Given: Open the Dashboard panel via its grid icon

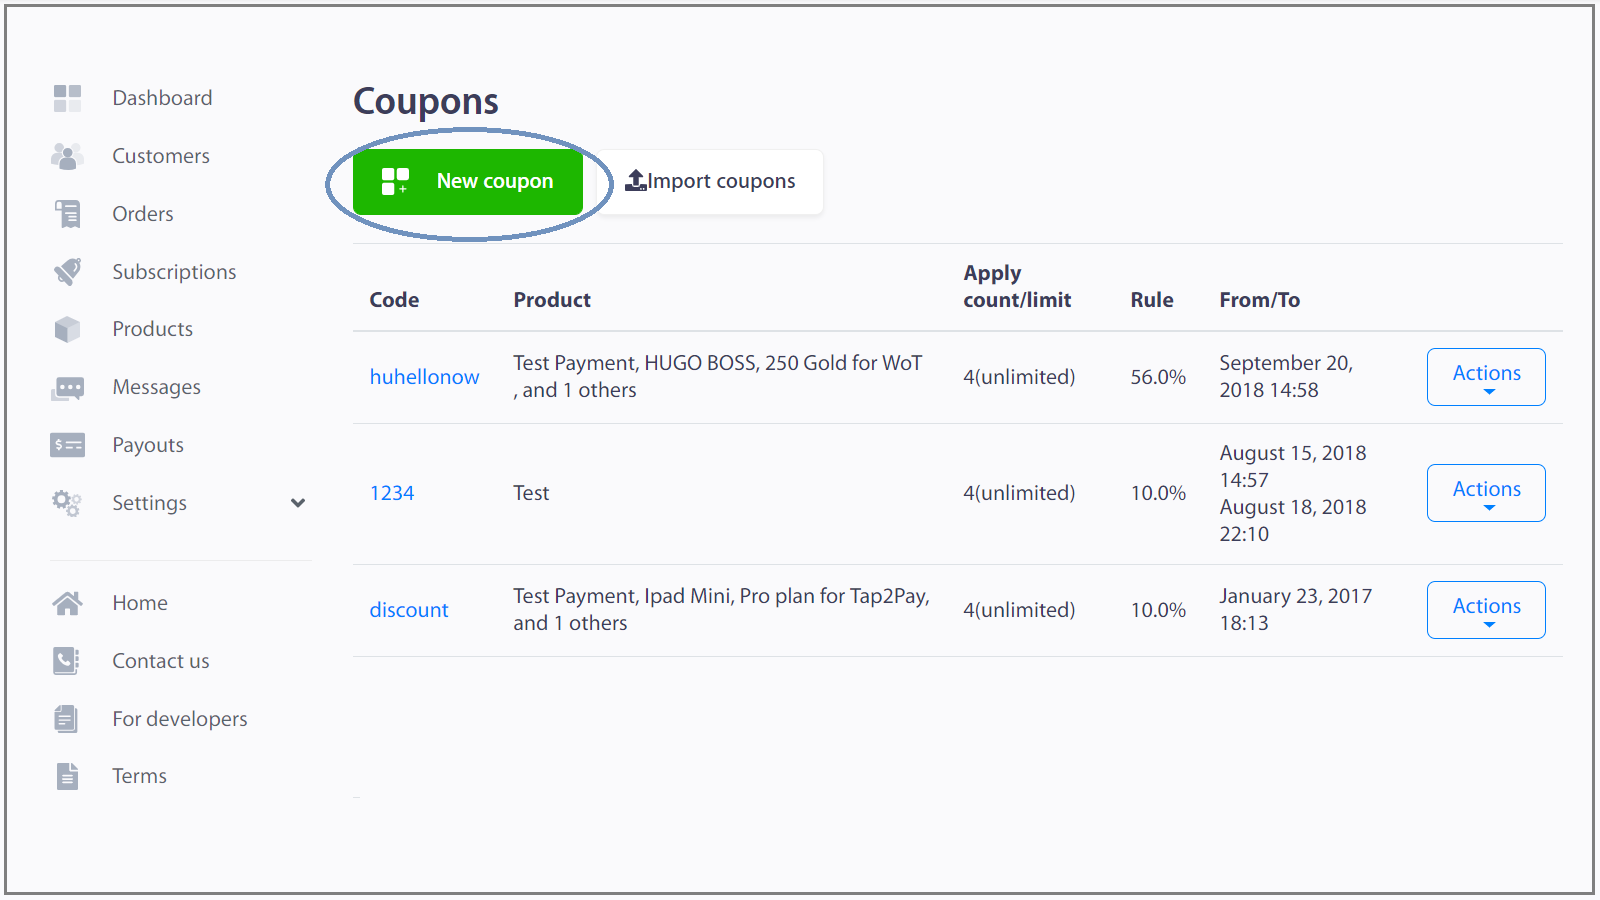Looking at the screenshot, I should click(67, 97).
